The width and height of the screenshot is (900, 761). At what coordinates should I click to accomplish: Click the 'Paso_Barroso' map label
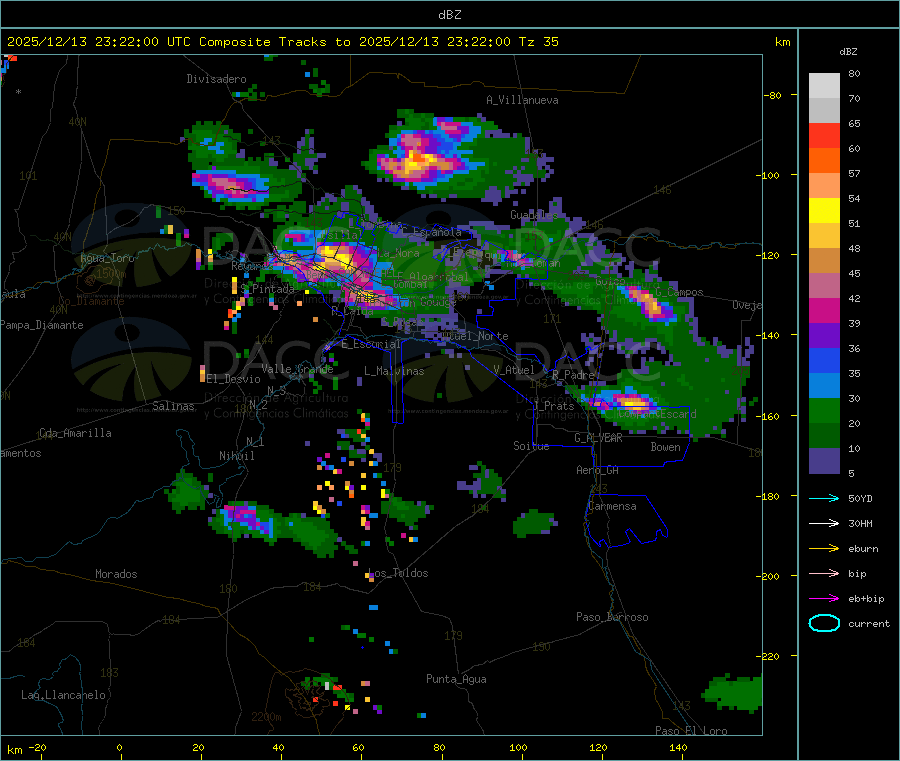pos(612,617)
